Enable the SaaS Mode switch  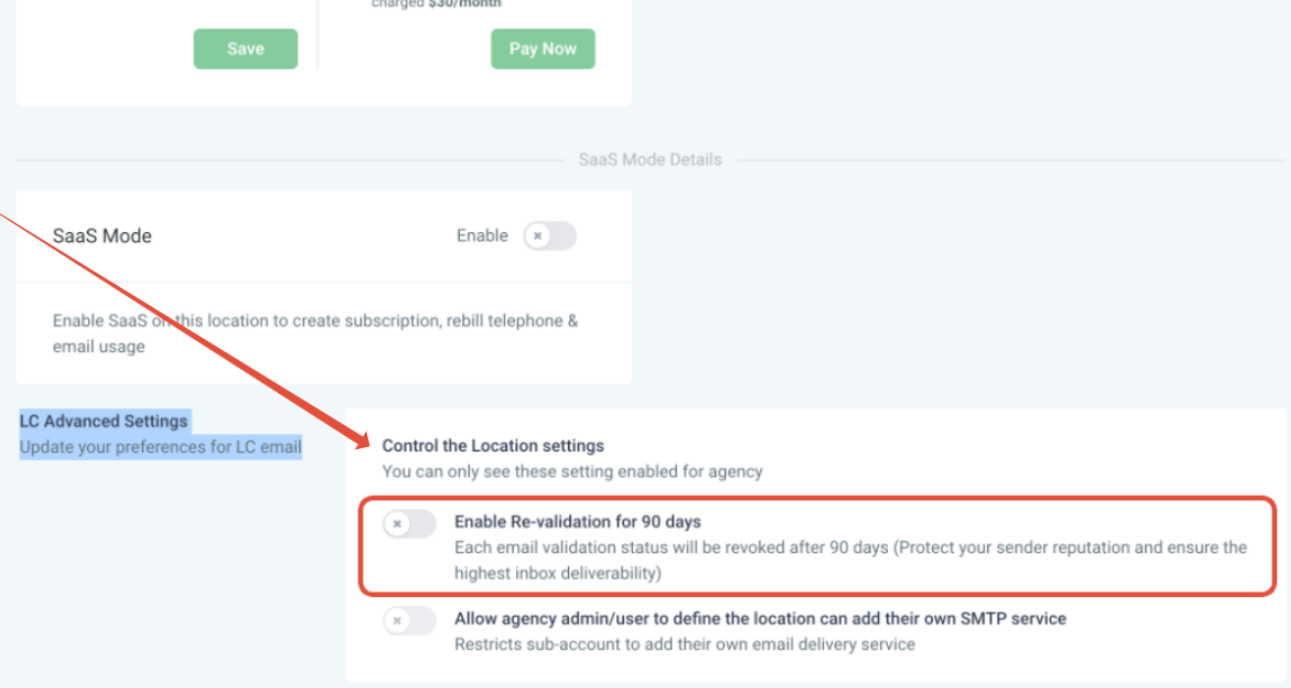pos(550,236)
